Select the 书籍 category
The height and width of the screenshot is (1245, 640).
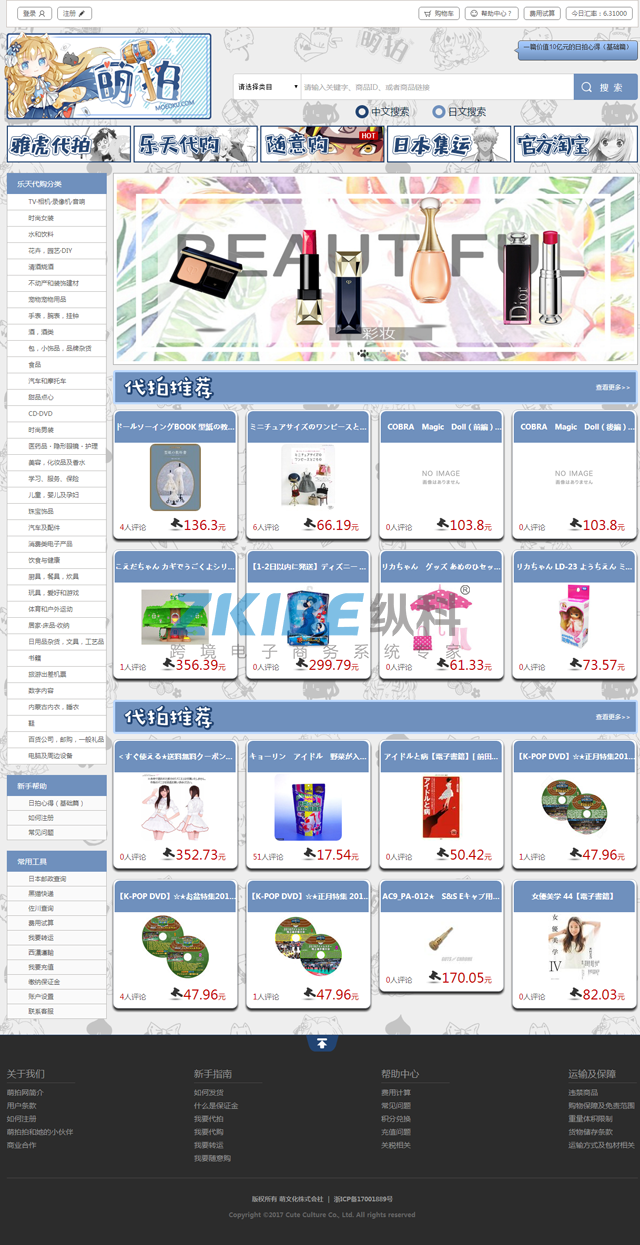click(57, 658)
